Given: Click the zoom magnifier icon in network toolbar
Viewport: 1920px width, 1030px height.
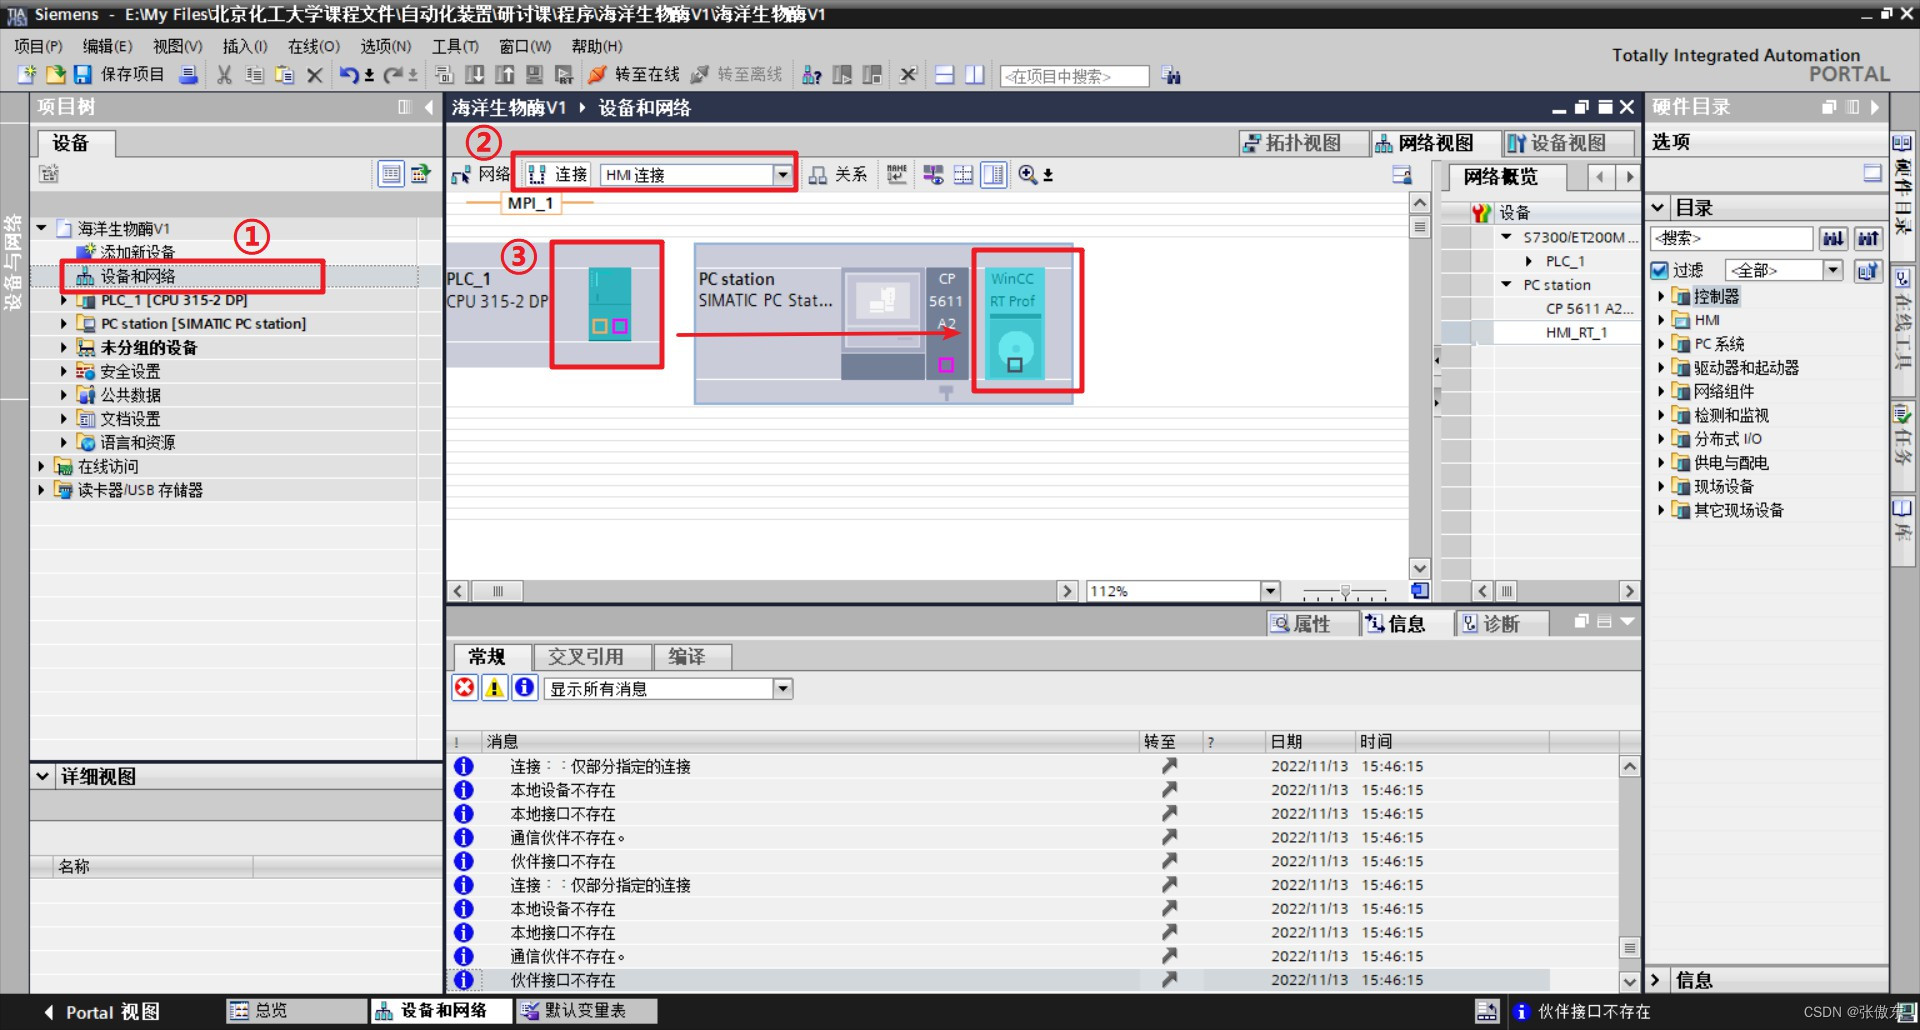Looking at the screenshot, I should pos(1027,175).
